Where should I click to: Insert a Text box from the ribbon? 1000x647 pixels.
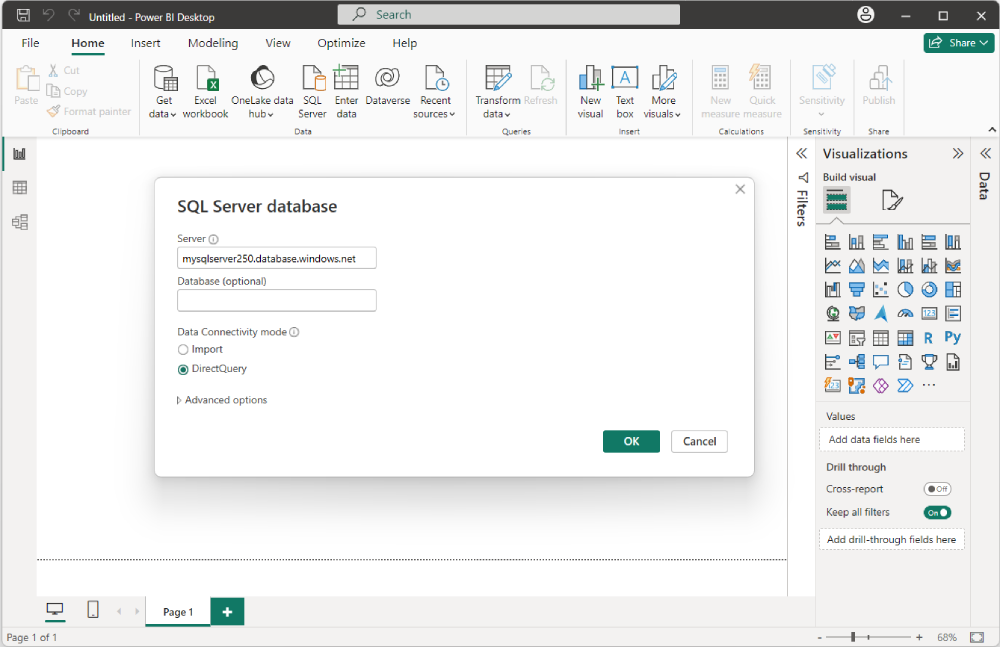click(x=625, y=92)
